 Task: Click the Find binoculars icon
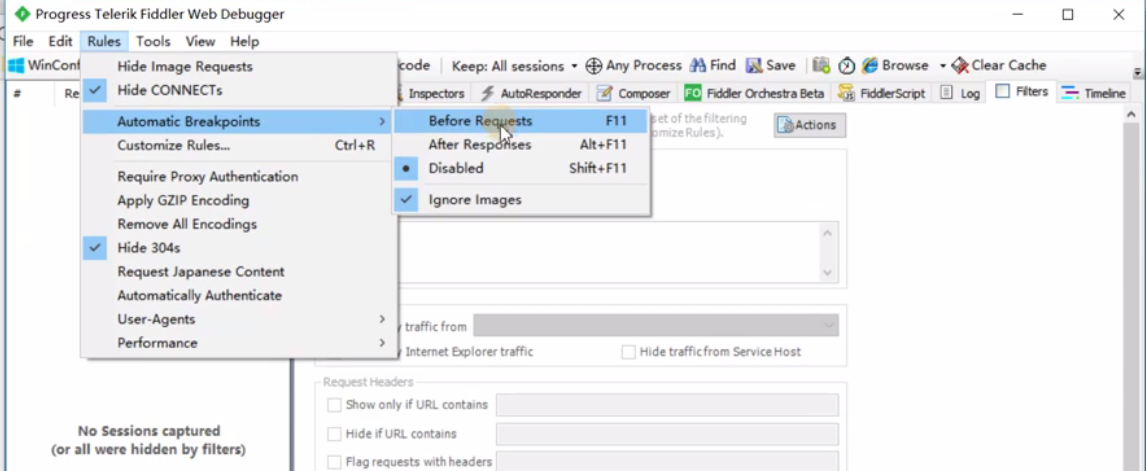pyautogui.click(x=698, y=66)
